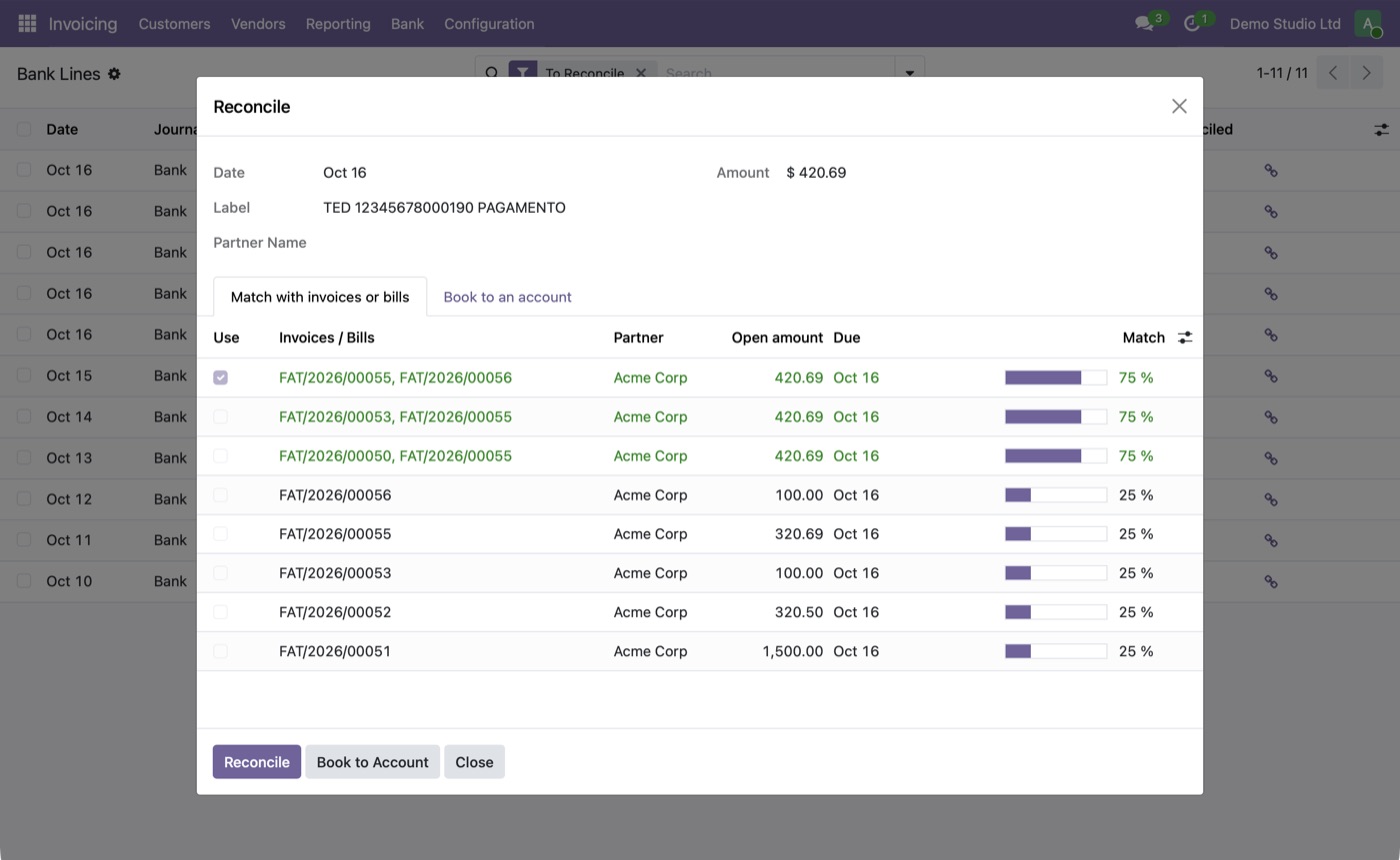The width and height of the screenshot is (1400, 860).
Task: Click reconcile link icon in Oct 10 row
Action: (x=1271, y=581)
